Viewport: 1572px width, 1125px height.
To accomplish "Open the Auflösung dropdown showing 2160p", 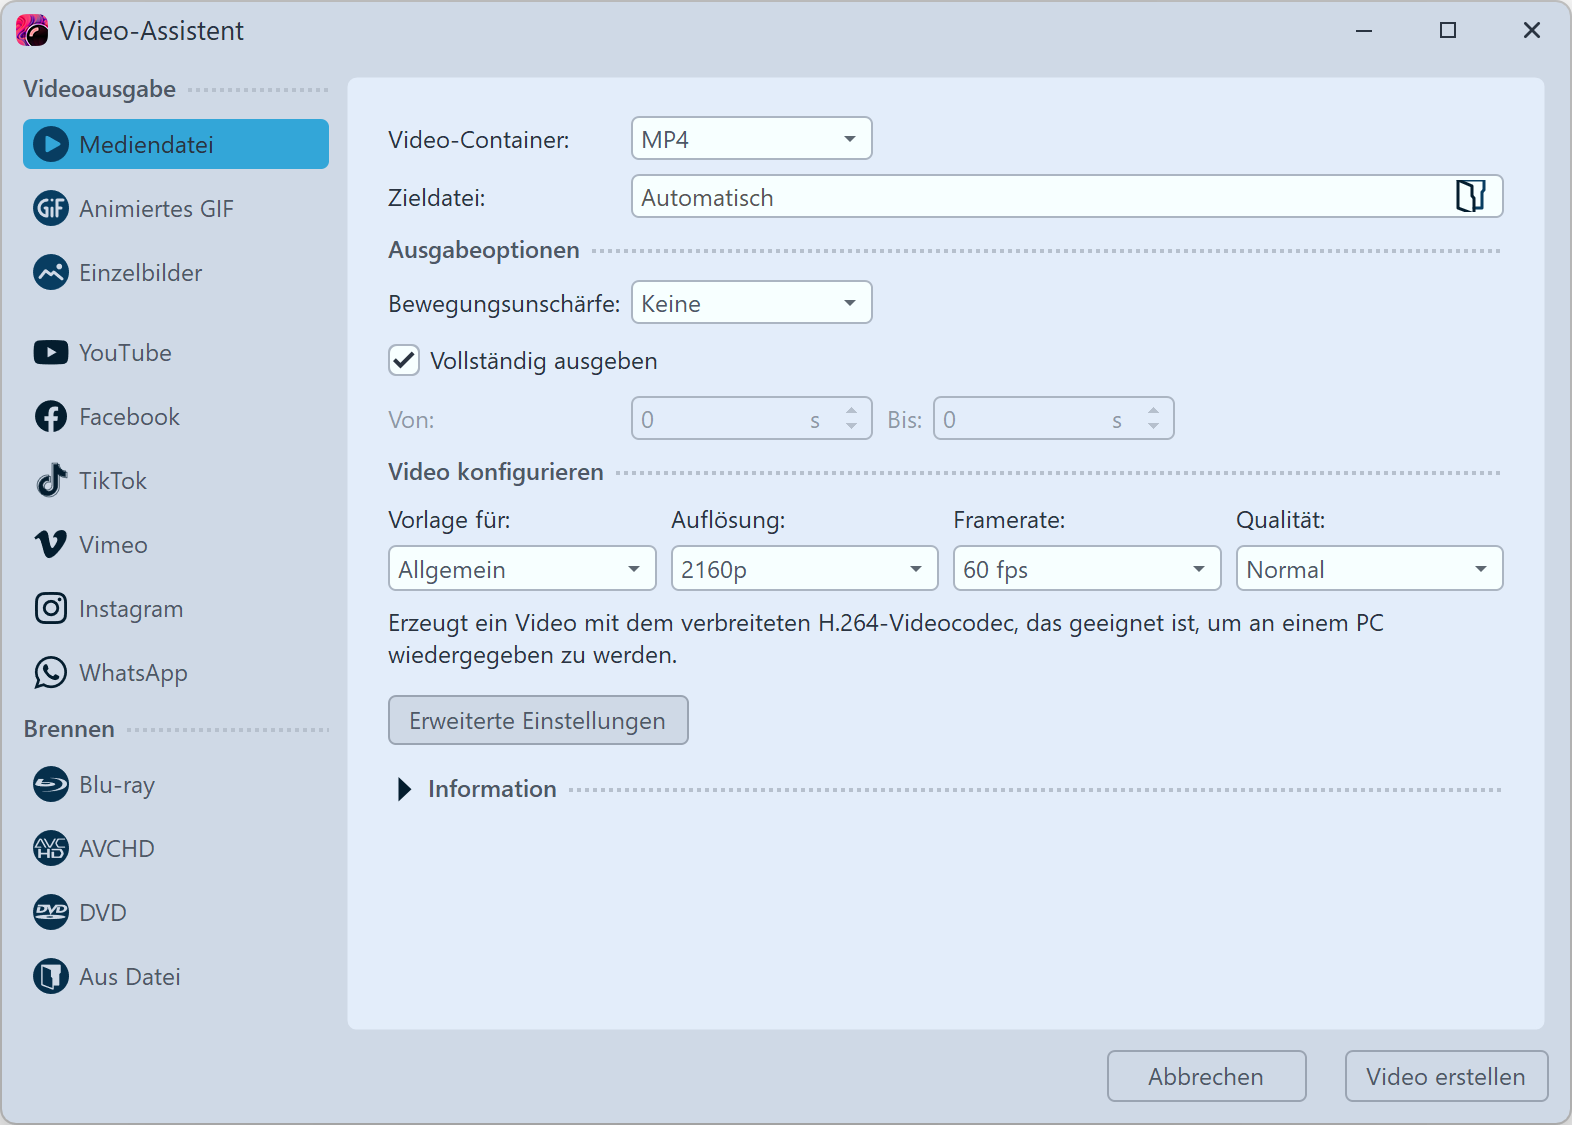I will tap(804, 569).
